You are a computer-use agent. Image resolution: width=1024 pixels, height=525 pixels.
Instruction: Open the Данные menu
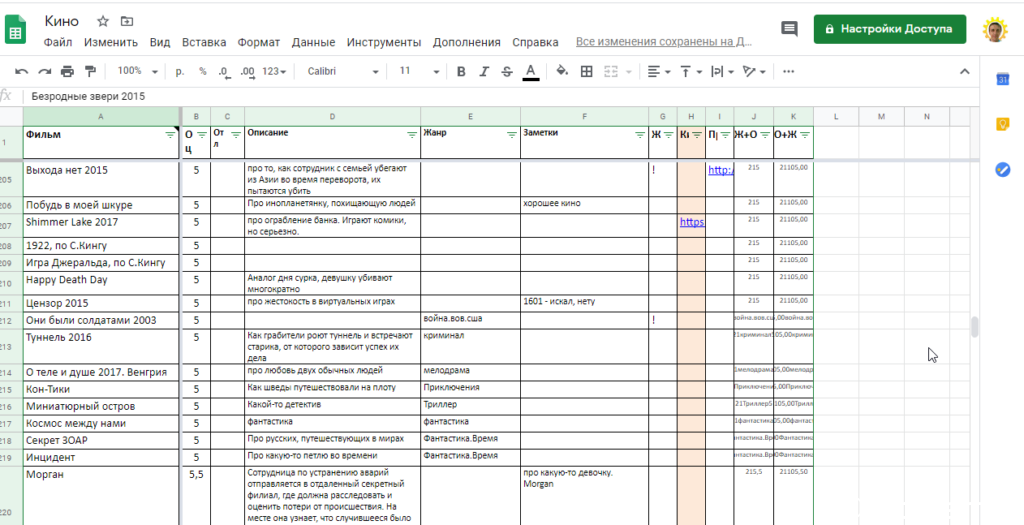313,42
